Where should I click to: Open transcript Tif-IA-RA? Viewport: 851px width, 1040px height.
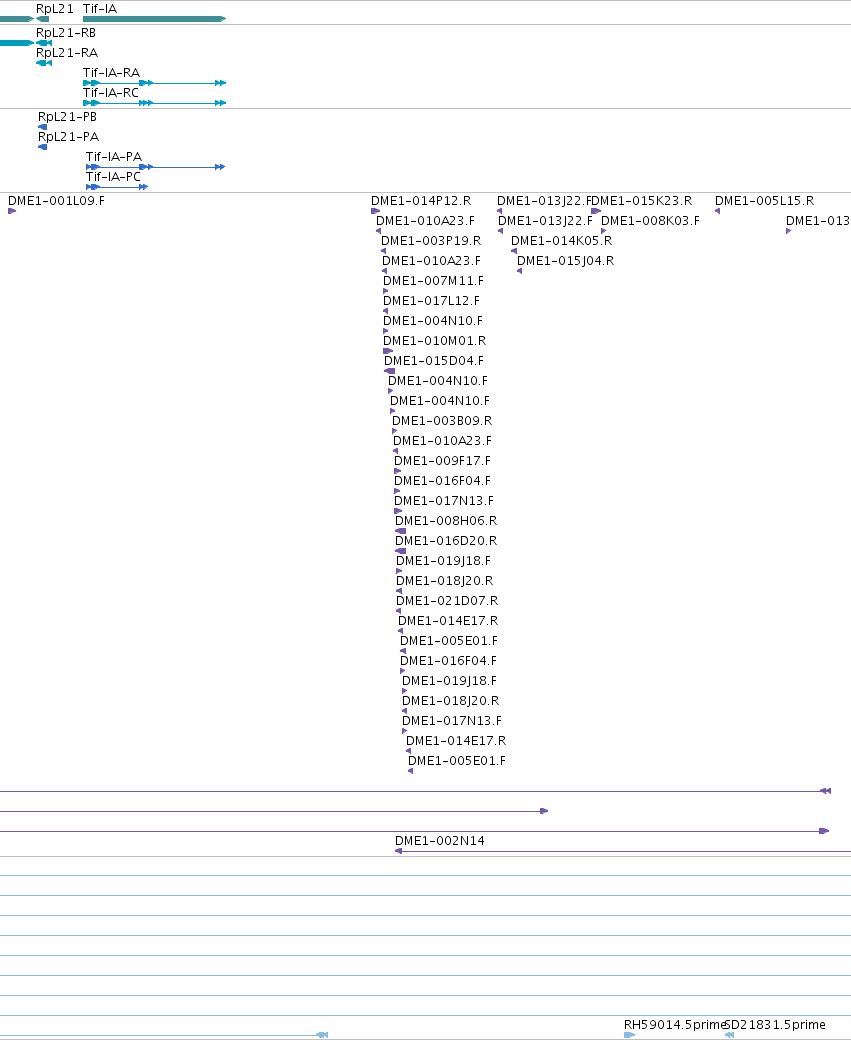(x=111, y=73)
